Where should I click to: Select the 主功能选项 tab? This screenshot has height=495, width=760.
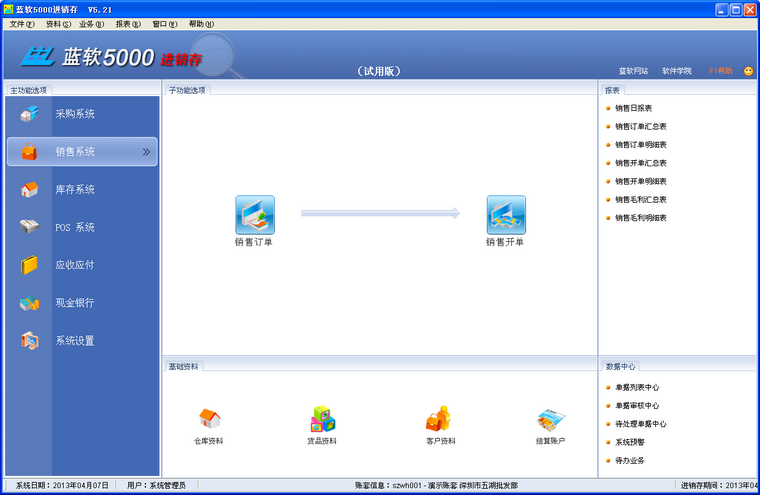point(29,90)
